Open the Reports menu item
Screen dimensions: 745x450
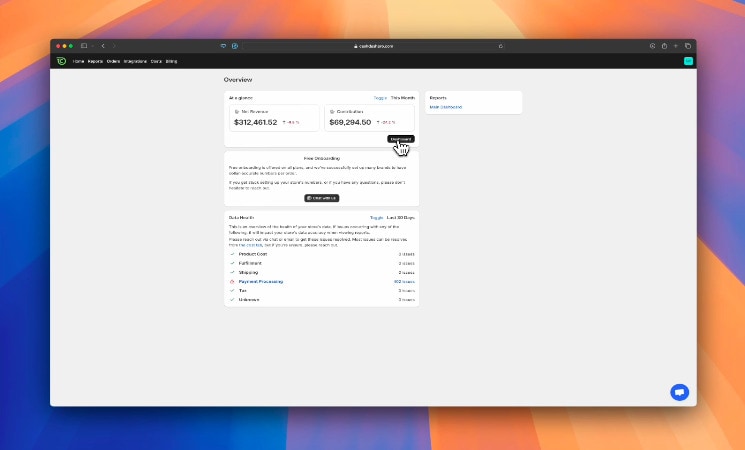point(95,61)
